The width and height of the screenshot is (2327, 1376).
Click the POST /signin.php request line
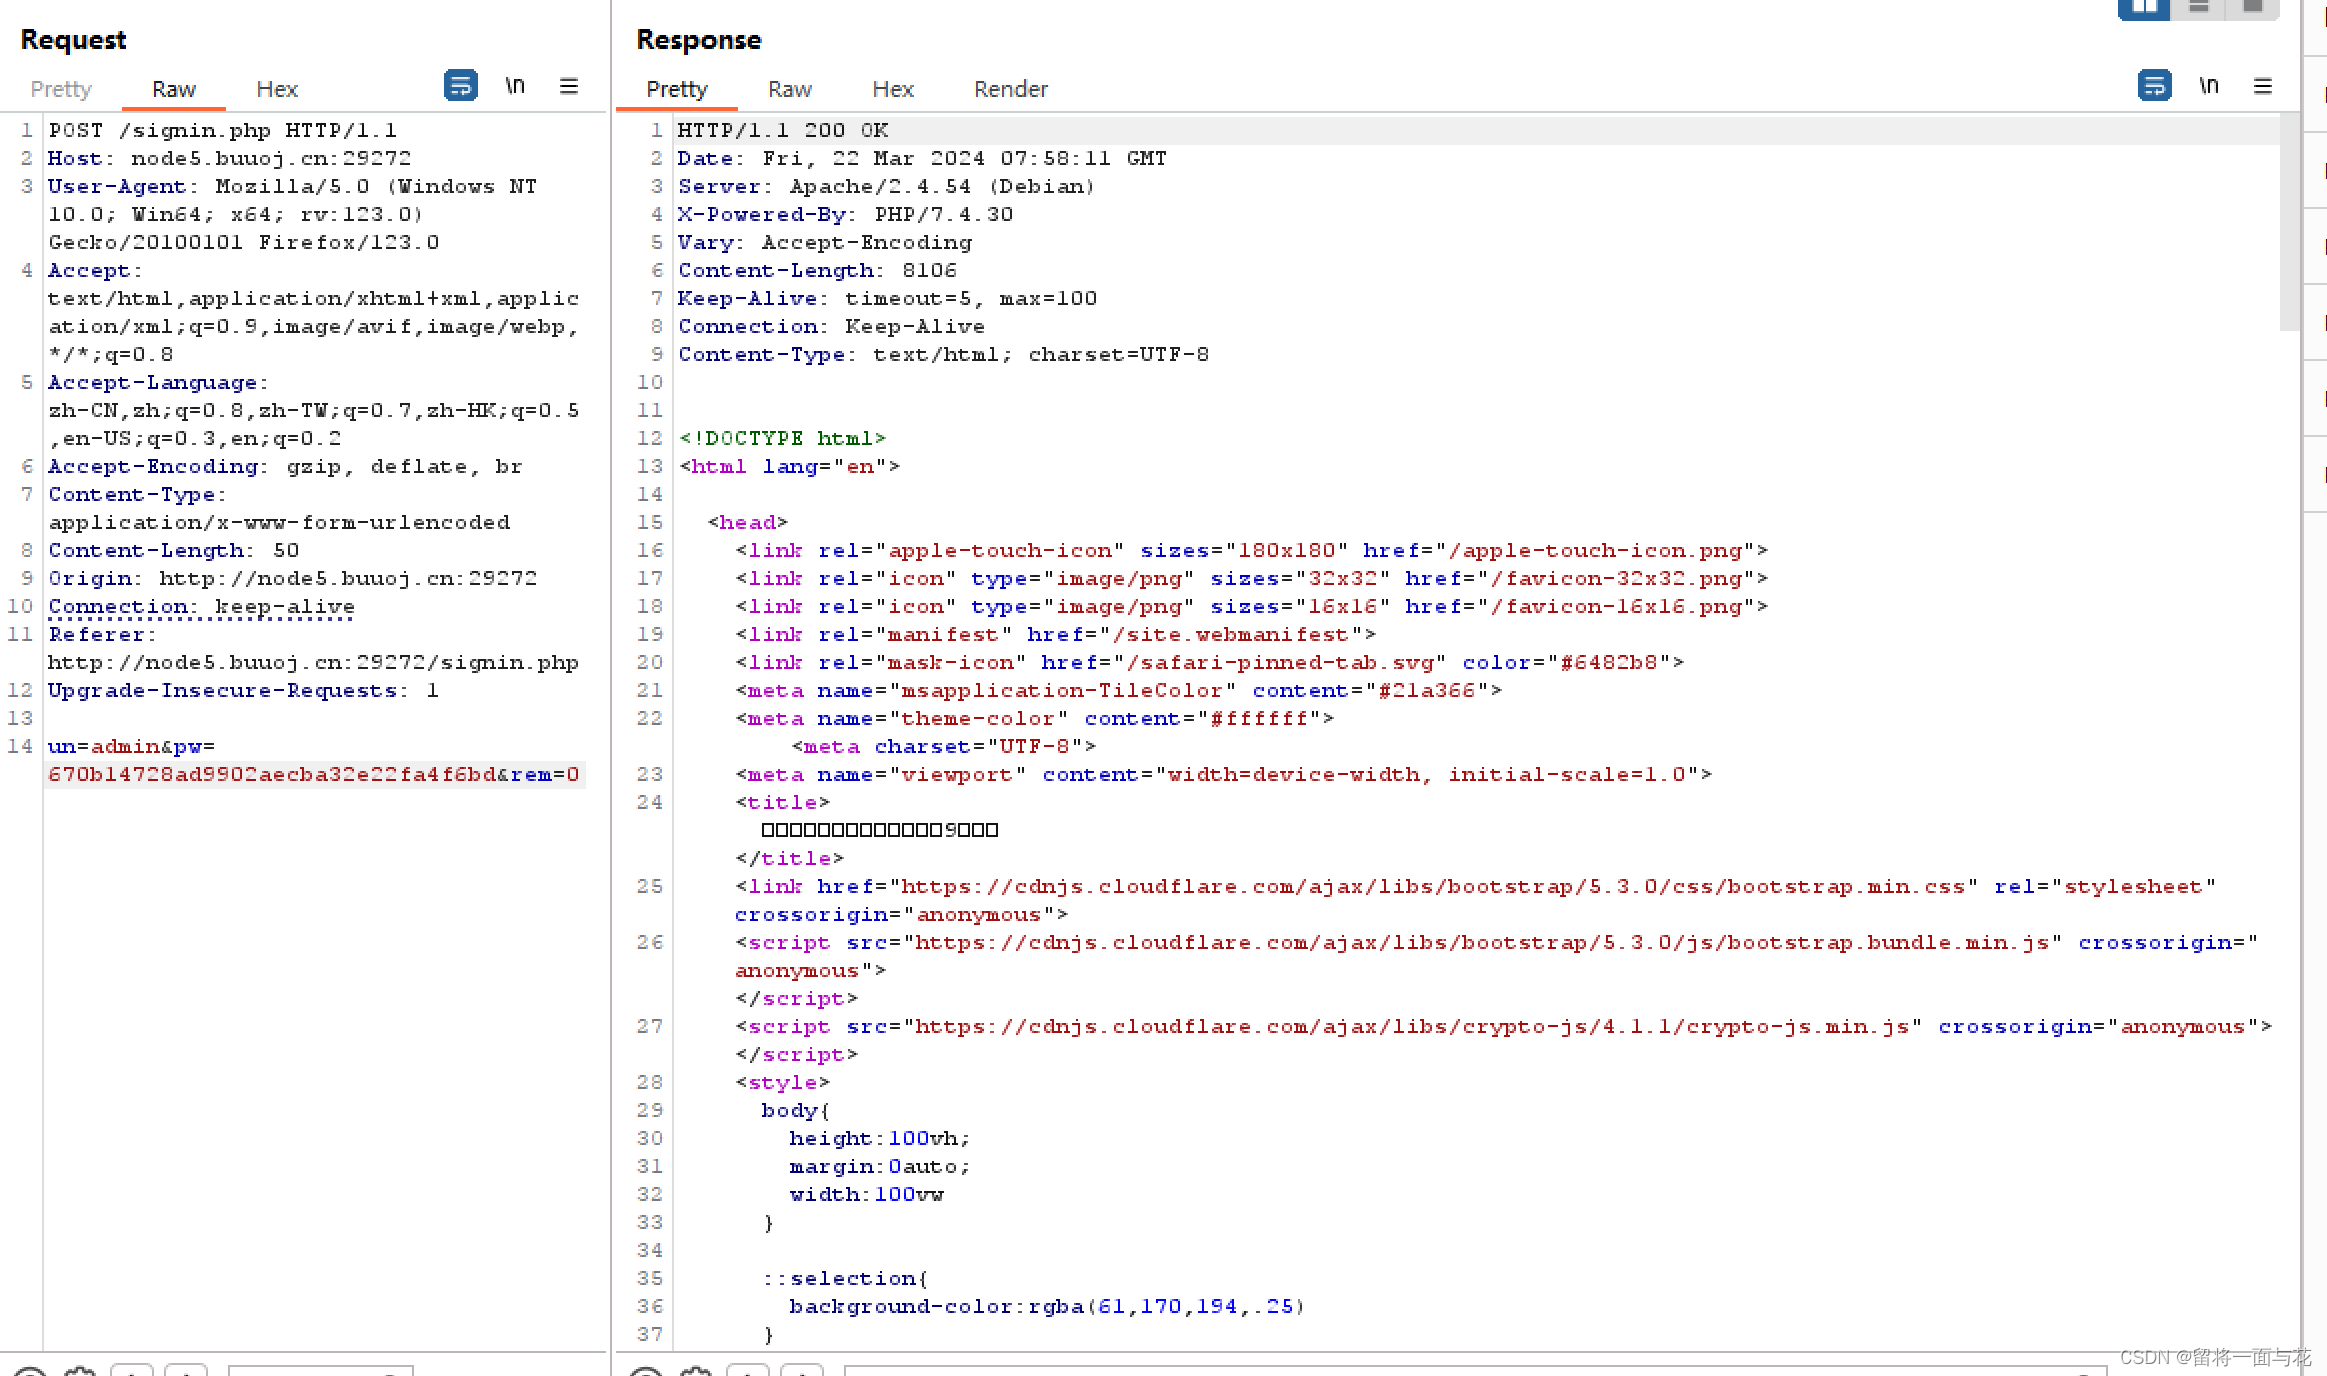(x=222, y=130)
